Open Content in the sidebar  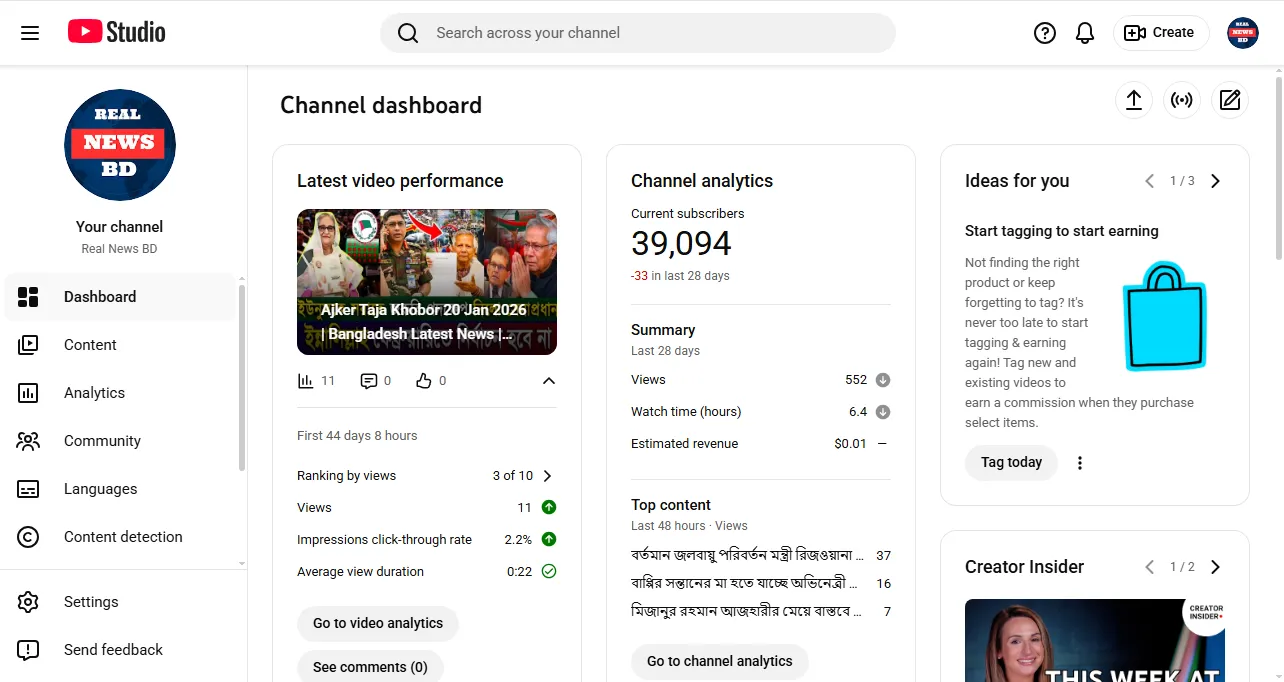tap(120, 345)
